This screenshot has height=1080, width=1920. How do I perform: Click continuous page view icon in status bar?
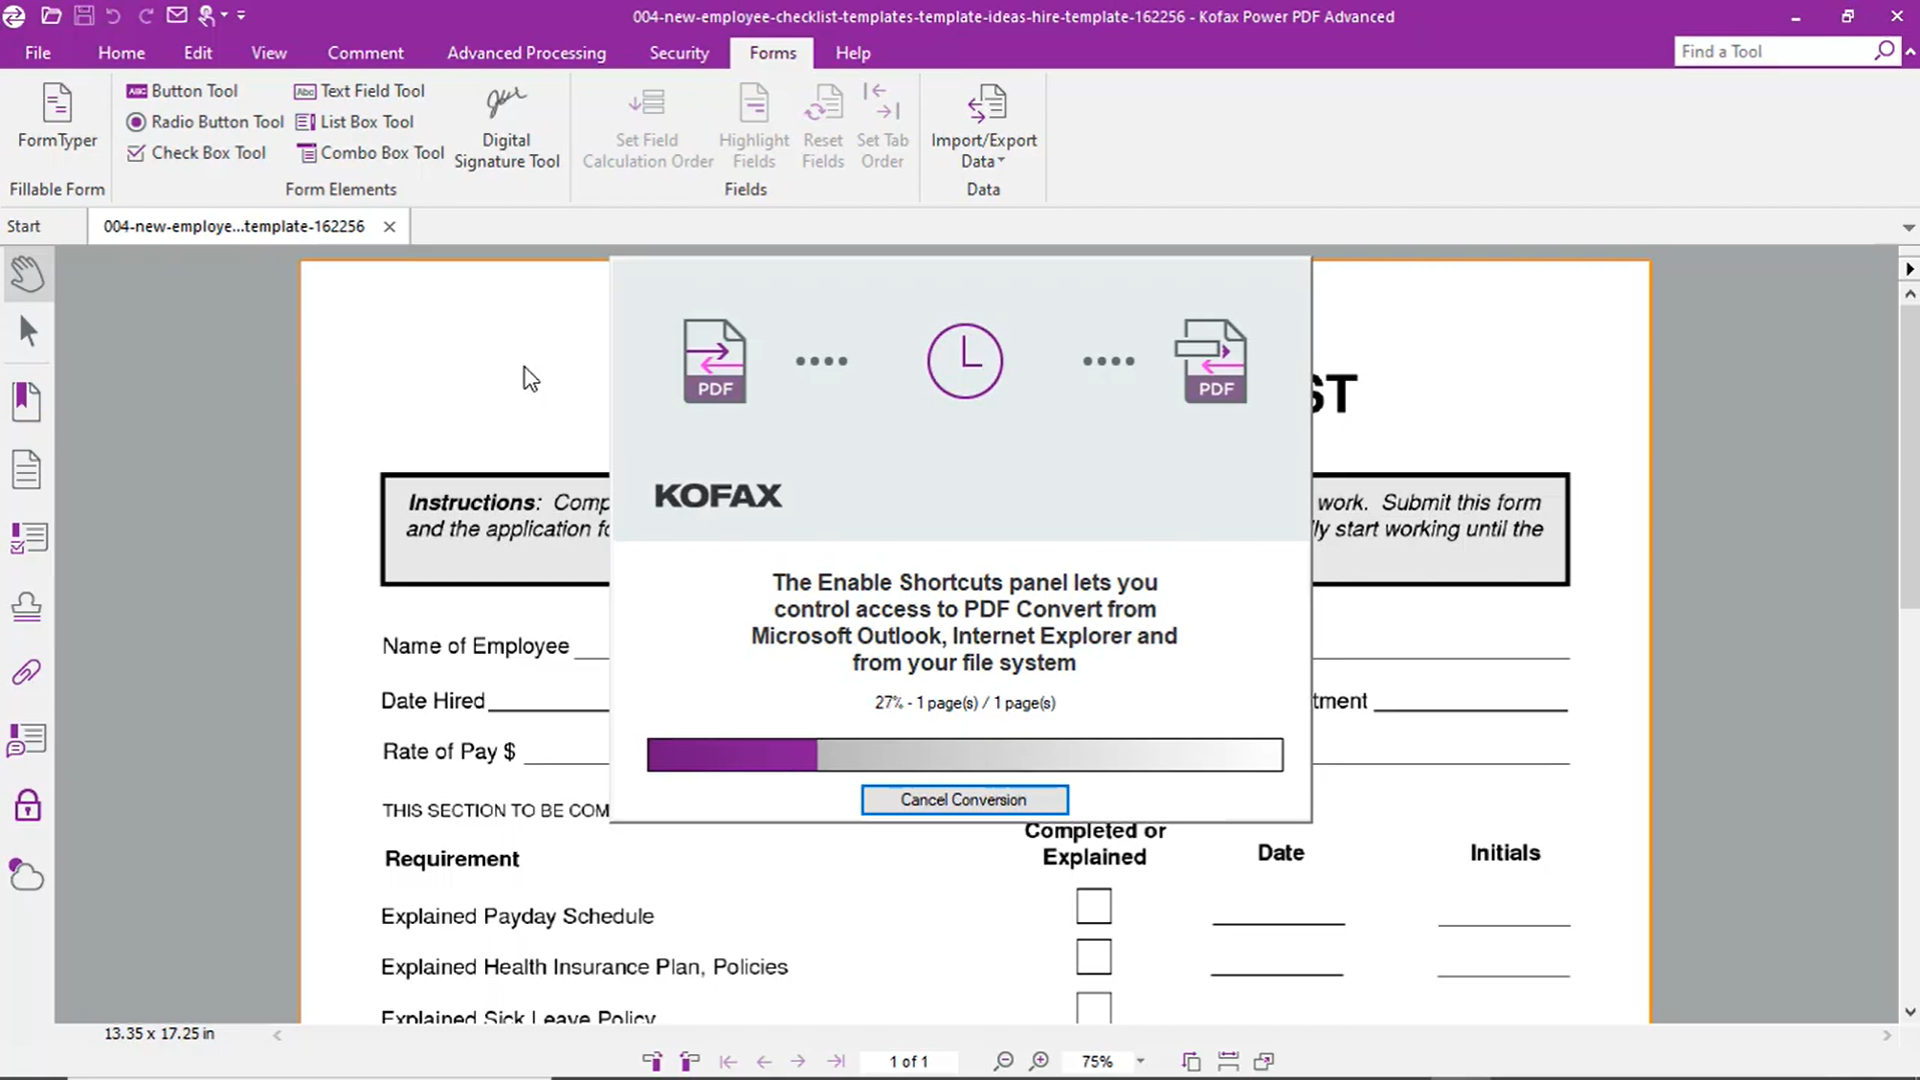pyautogui.click(x=1228, y=1062)
